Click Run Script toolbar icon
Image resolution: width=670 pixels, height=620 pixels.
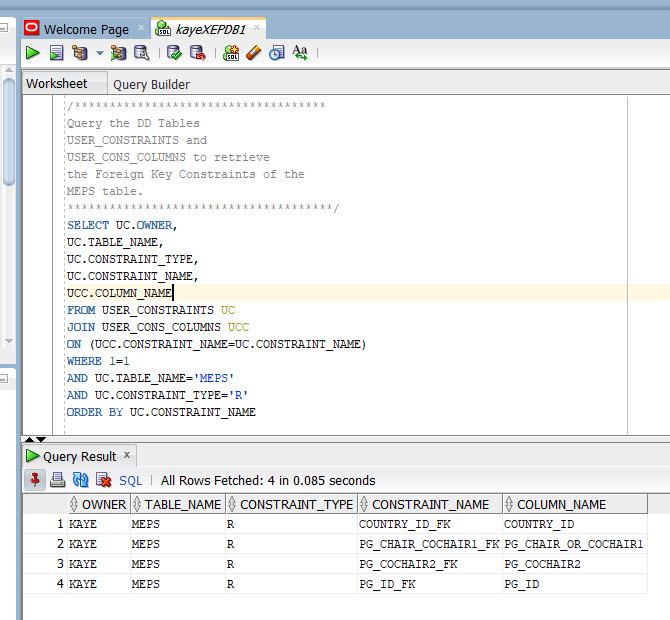pyautogui.click(x=56, y=53)
